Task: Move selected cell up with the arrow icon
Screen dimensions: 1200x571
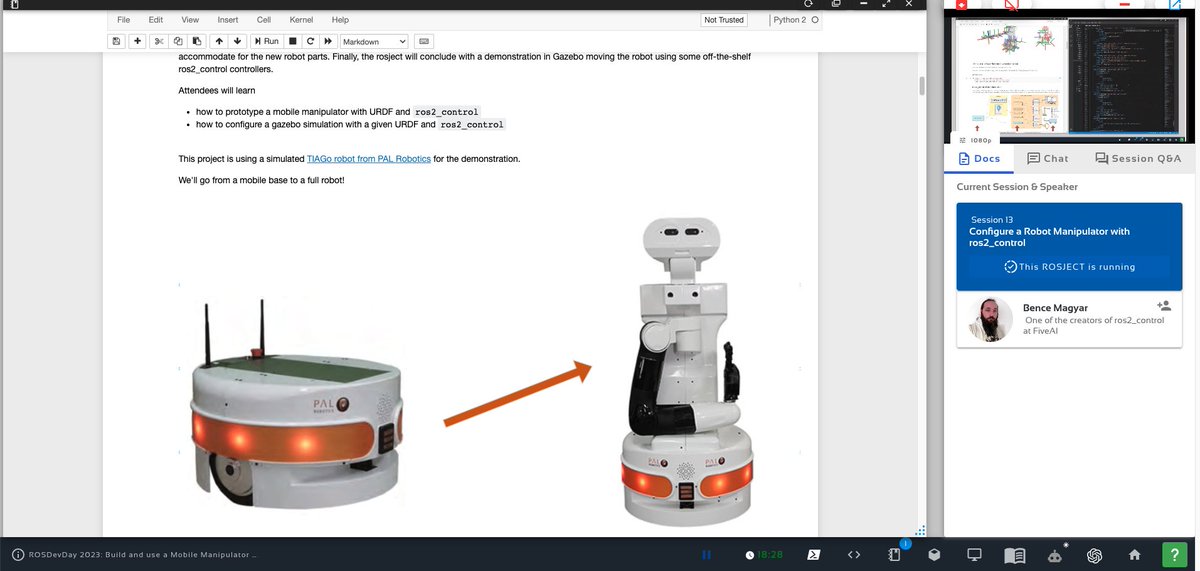Action: (219, 41)
